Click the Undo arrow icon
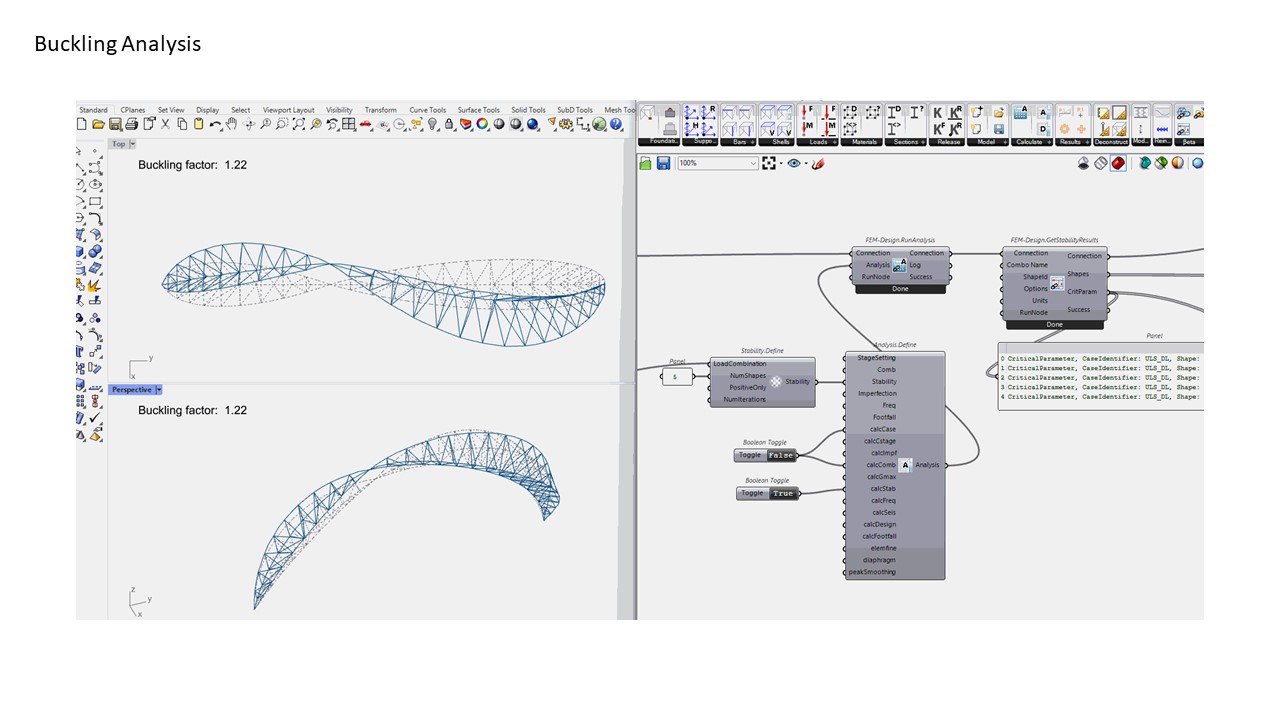Screen dimensions: 1280x720 (215, 124)
